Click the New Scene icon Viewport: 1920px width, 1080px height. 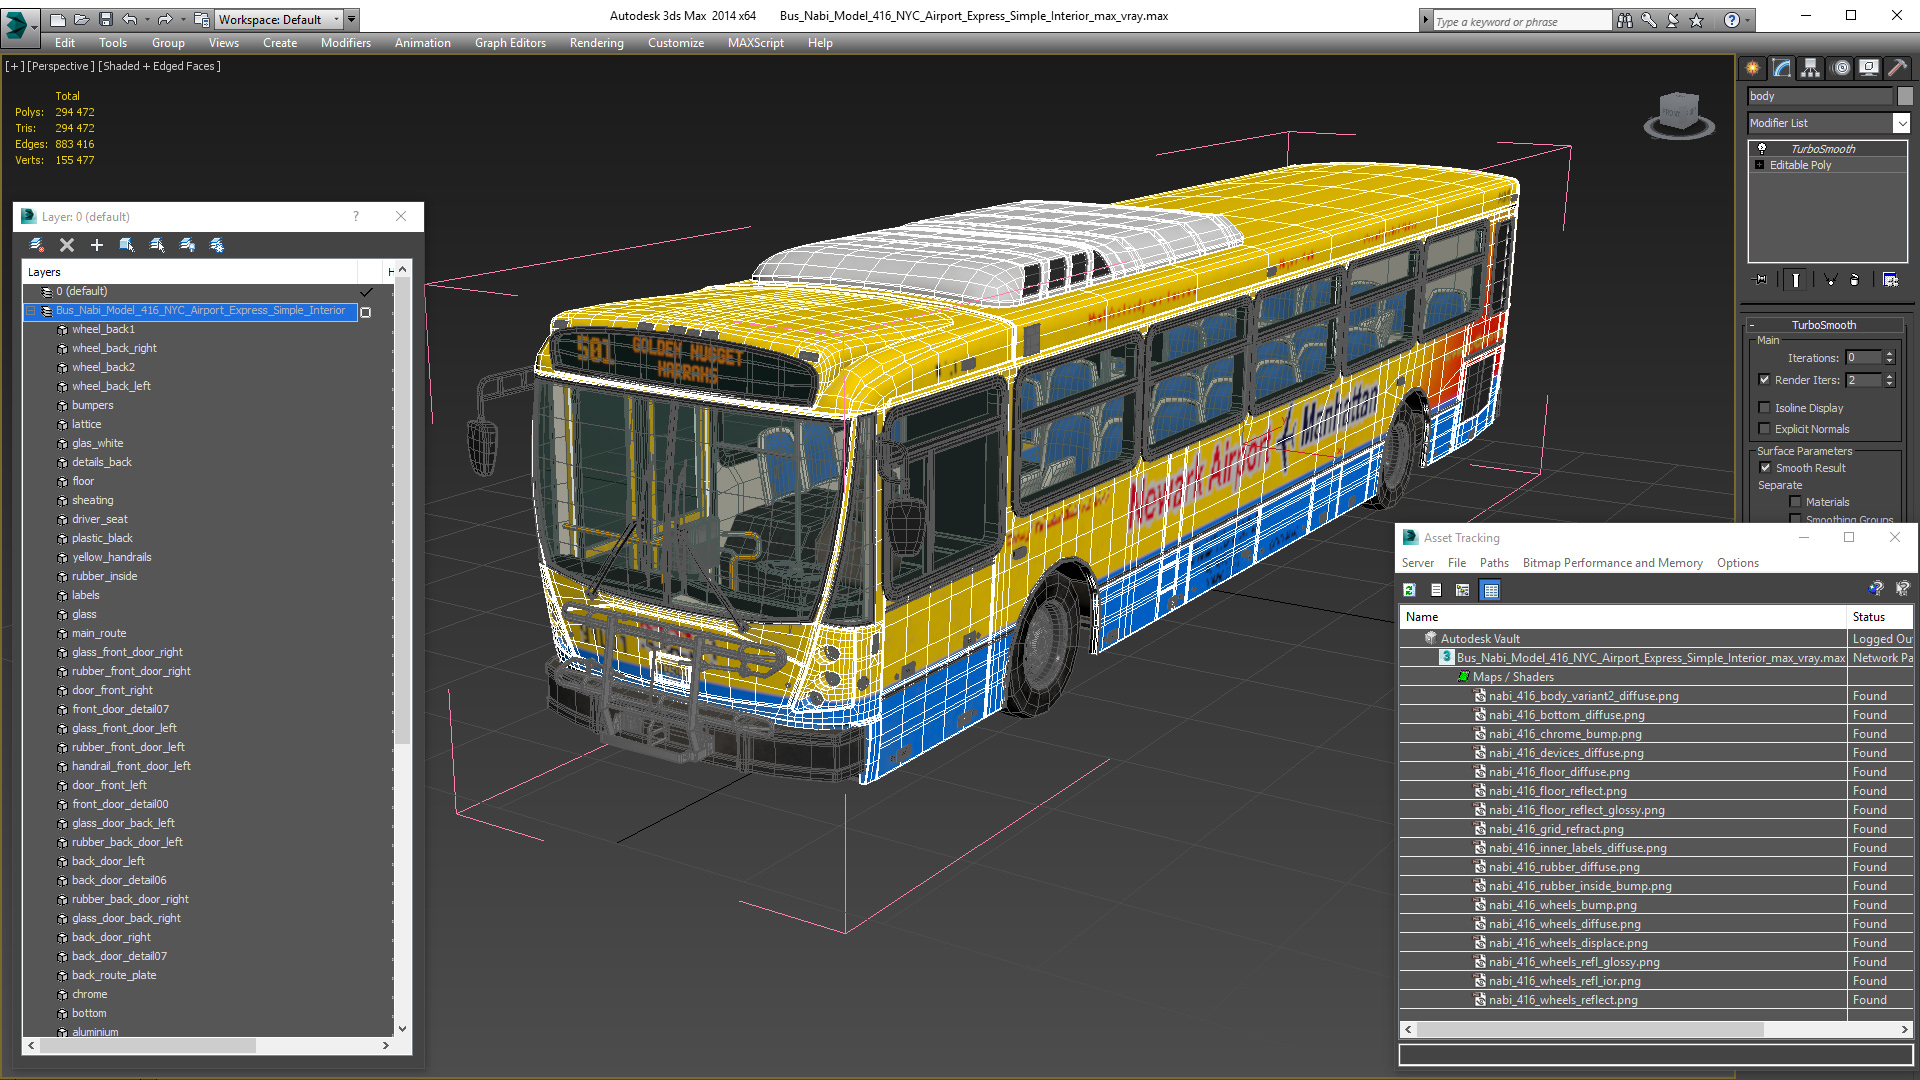tap(57, 19)
